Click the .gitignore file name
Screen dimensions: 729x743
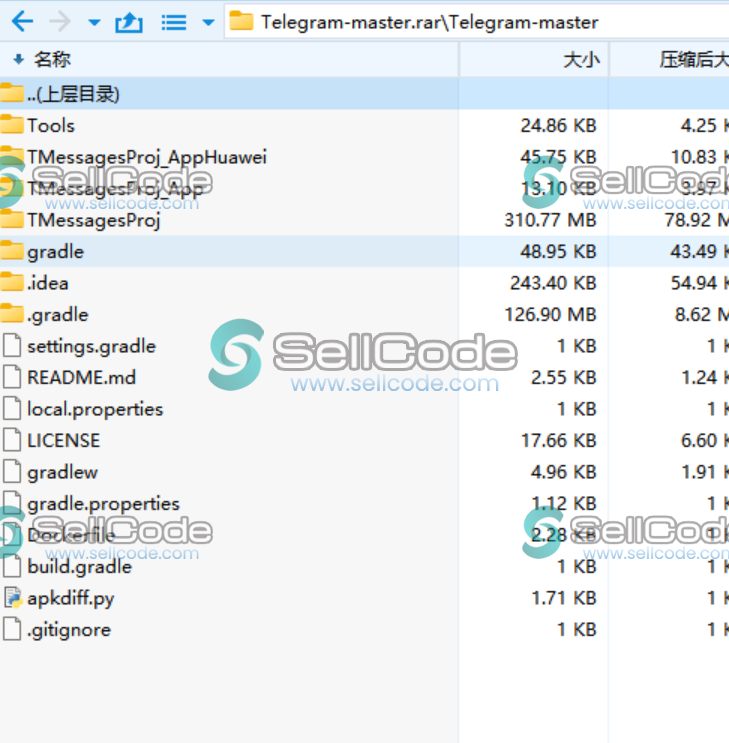click(x=69, y=630)
